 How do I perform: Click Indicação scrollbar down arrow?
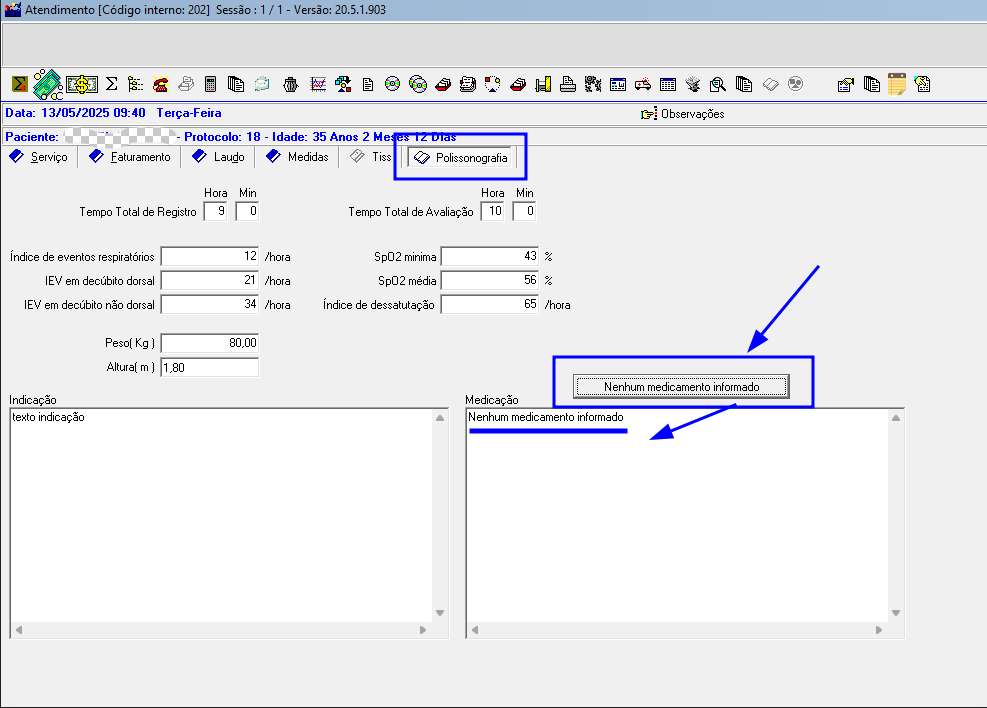point(440,613)
